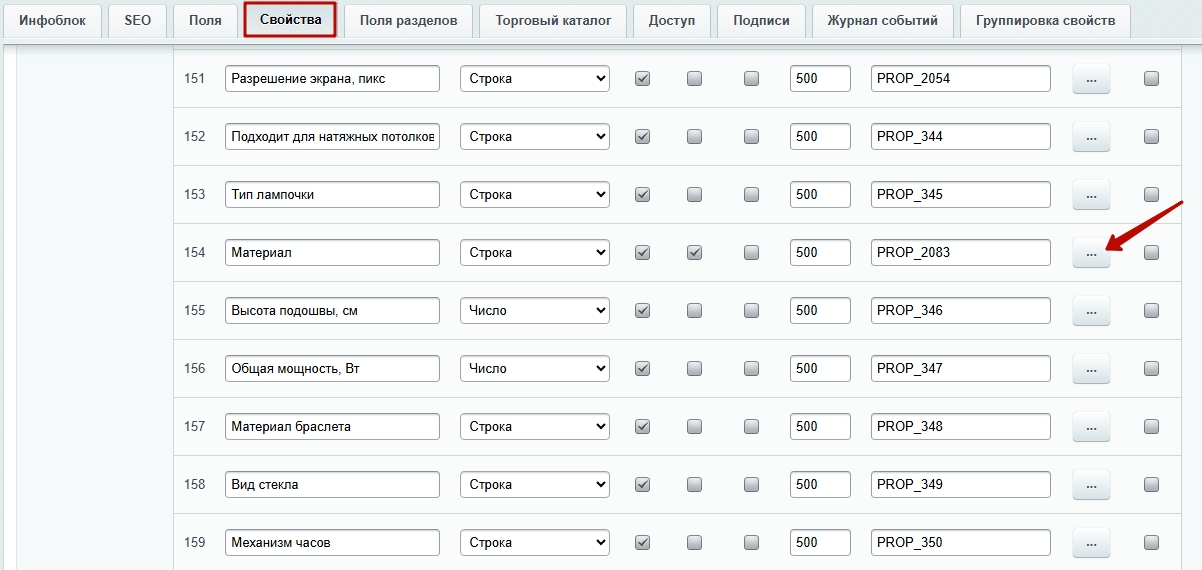Open the ellipsis settings for Тип лампочки

point(1091,195)
